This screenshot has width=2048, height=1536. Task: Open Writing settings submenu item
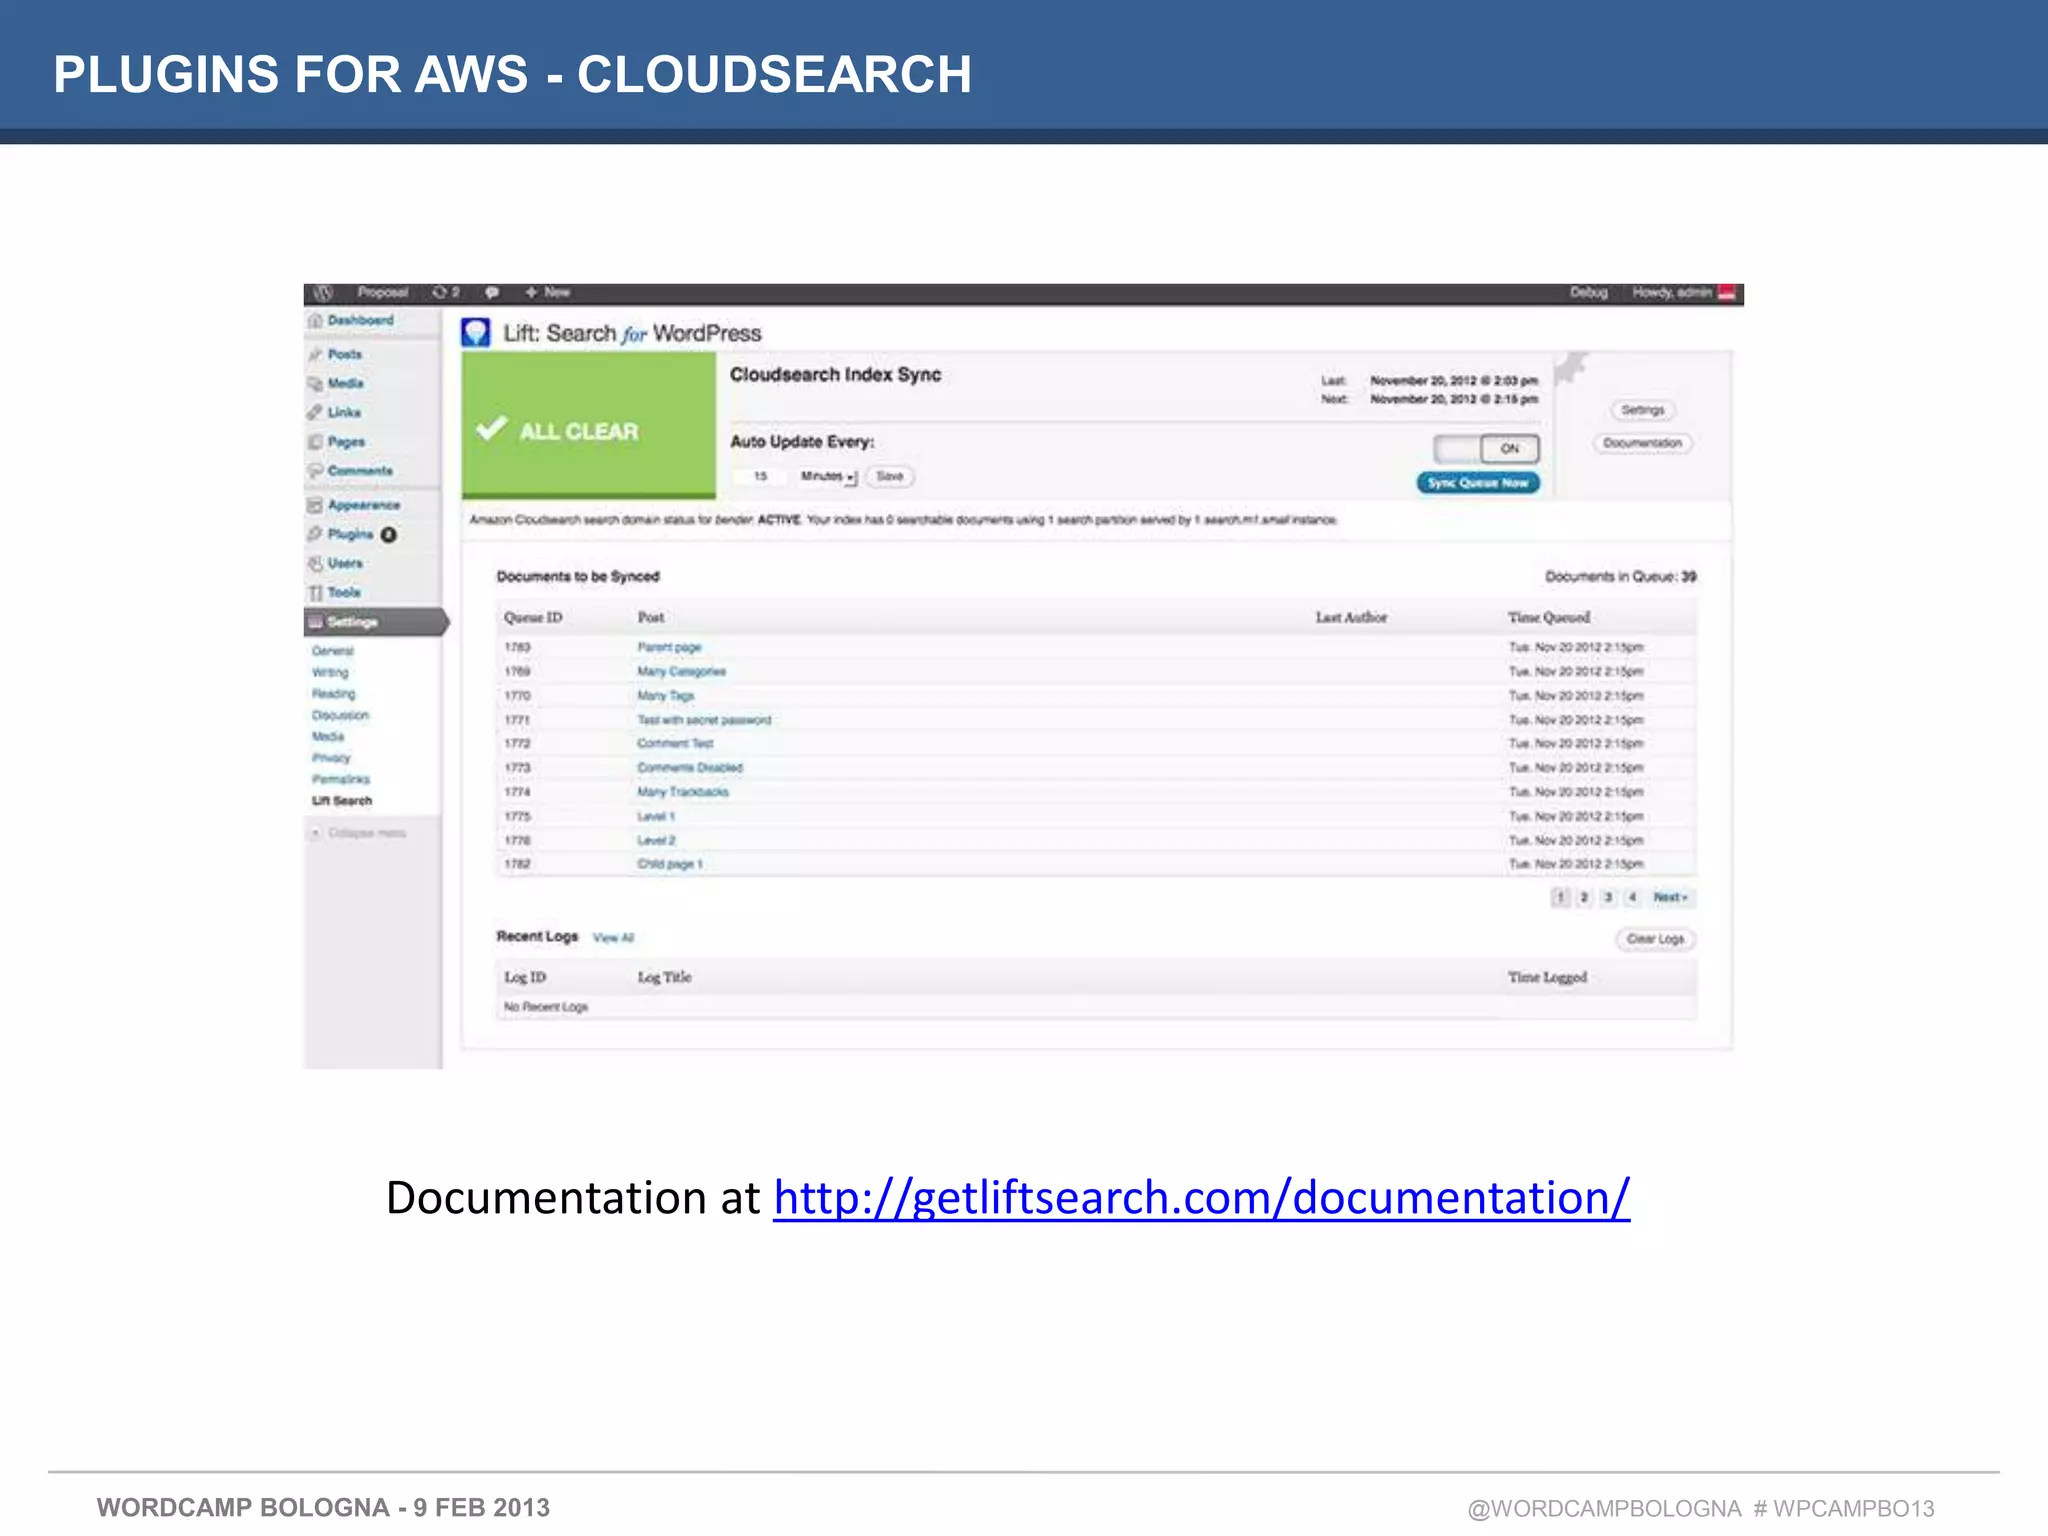(x=331, y=673)
